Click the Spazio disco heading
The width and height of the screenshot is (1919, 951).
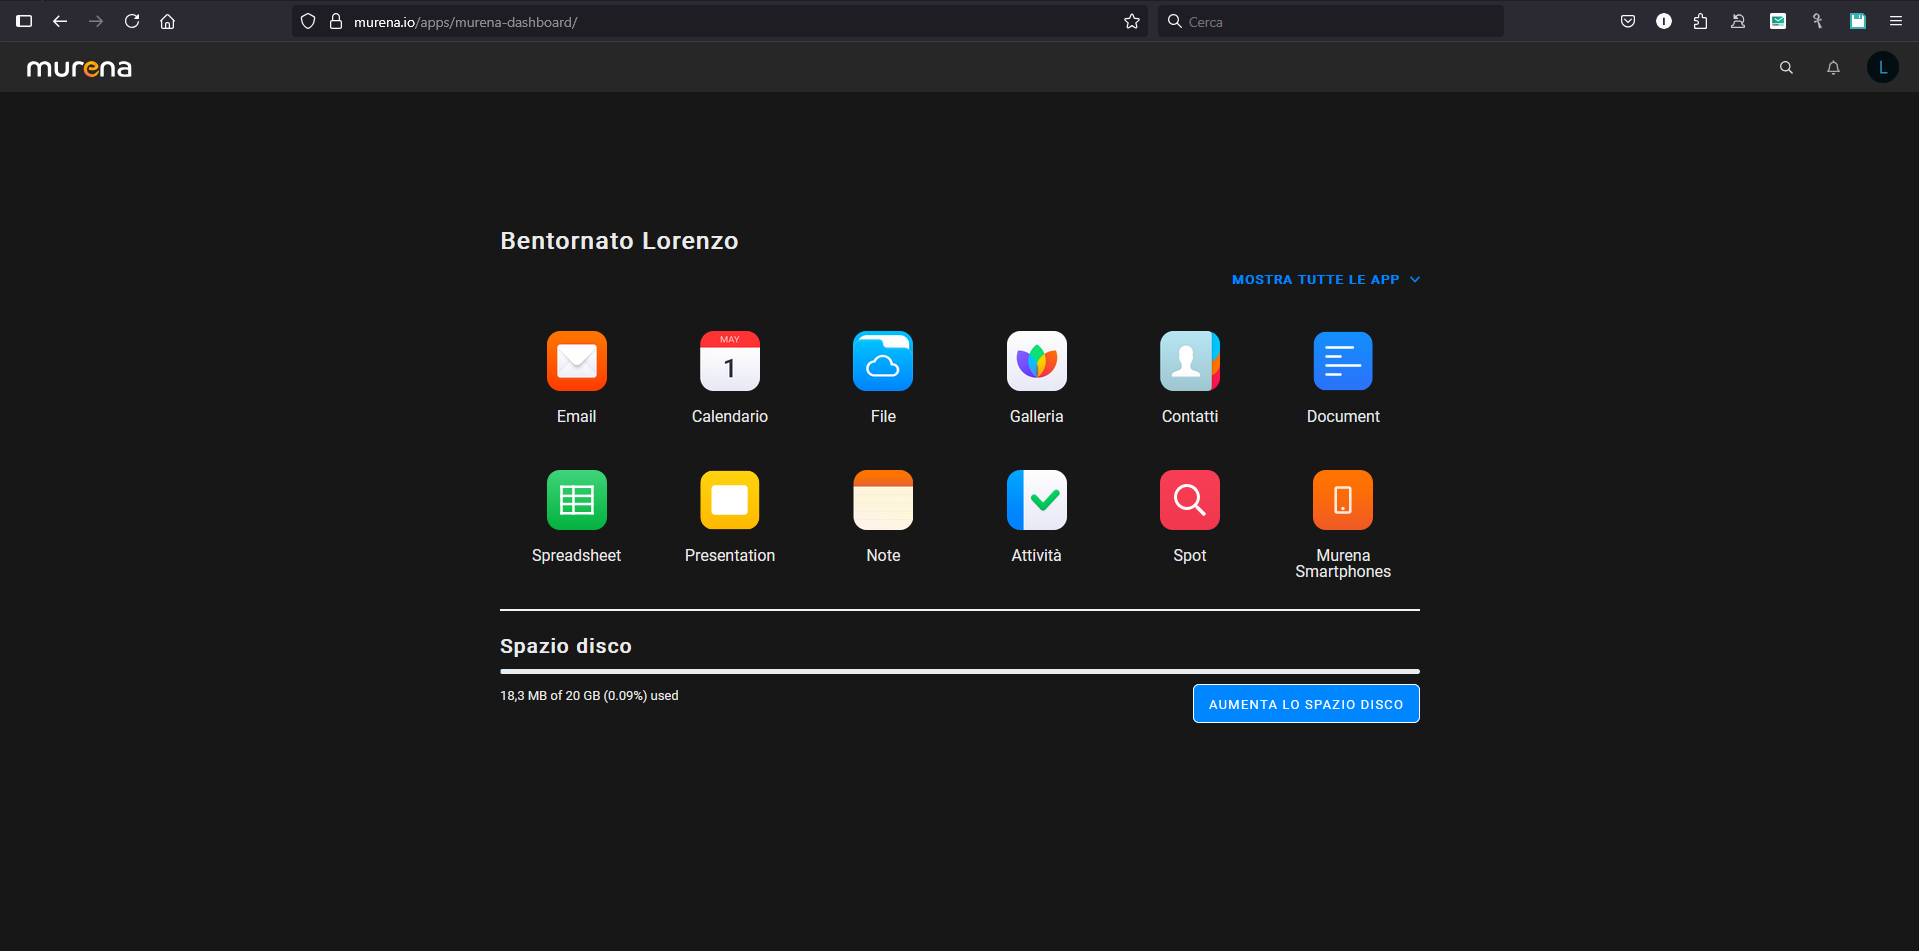coord(566,646)
